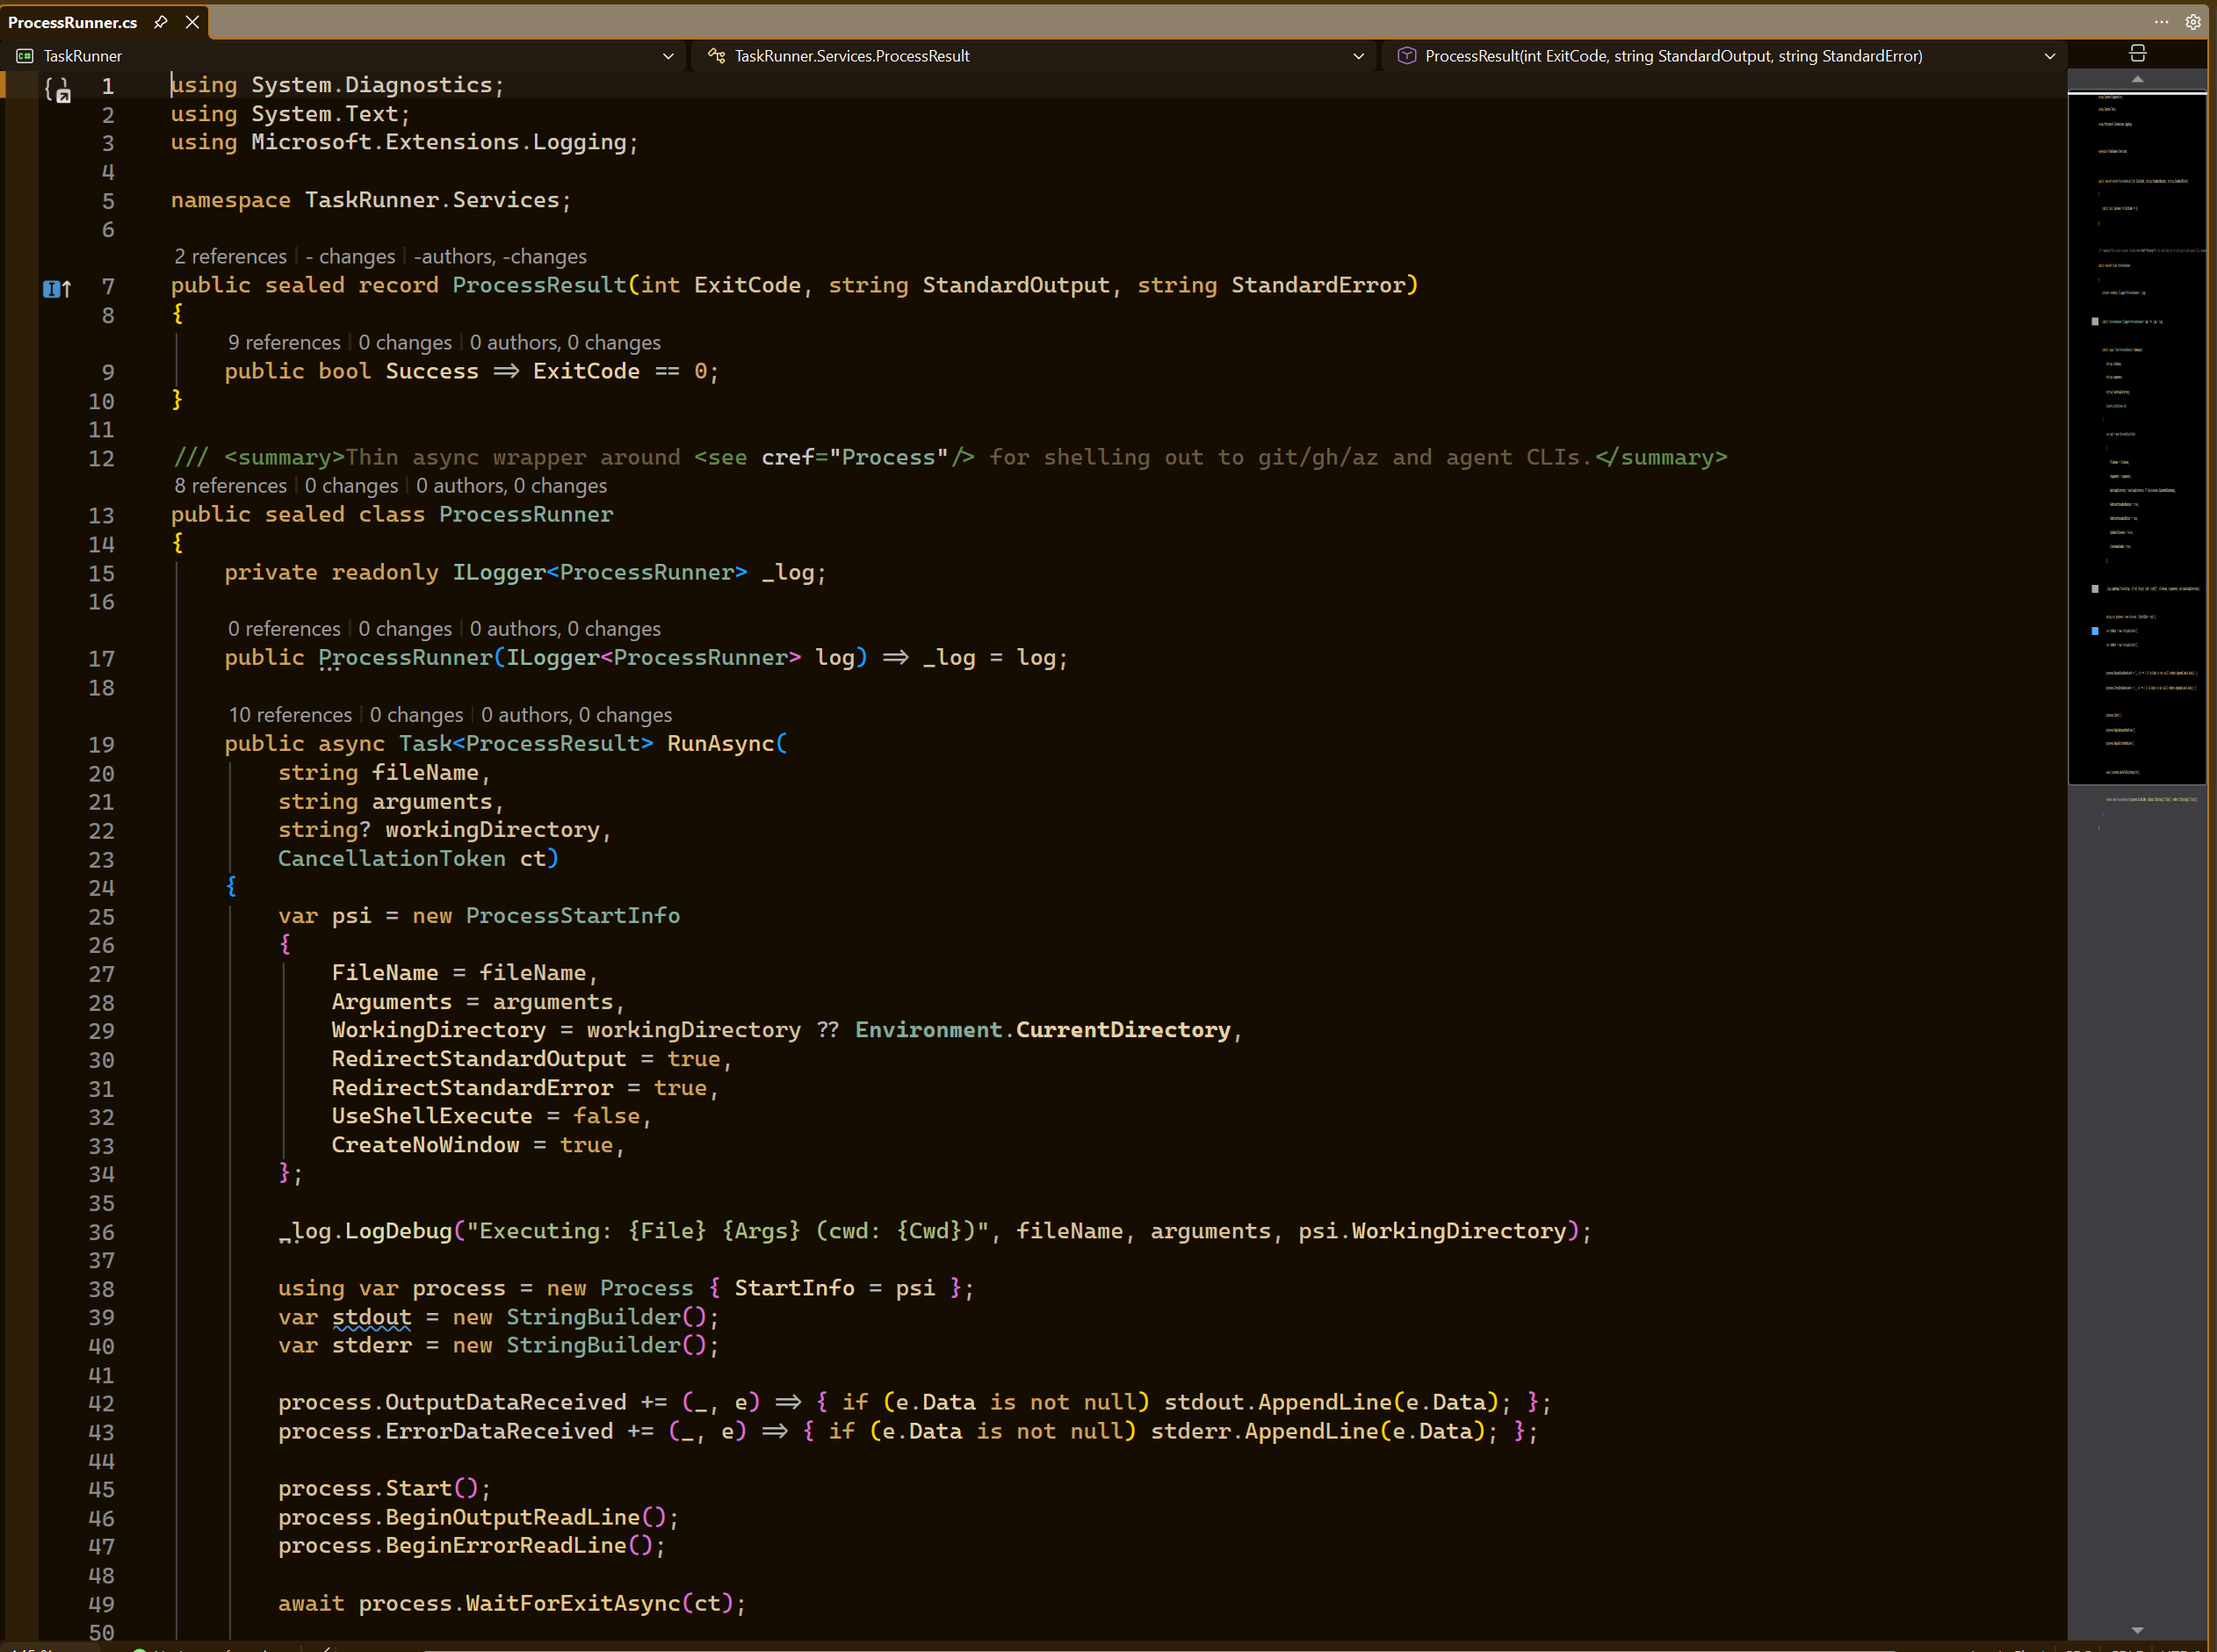Open the '8 references' CodeLens link
Viewport: 2217px width, 1652px height.
(x=230, y=486)
